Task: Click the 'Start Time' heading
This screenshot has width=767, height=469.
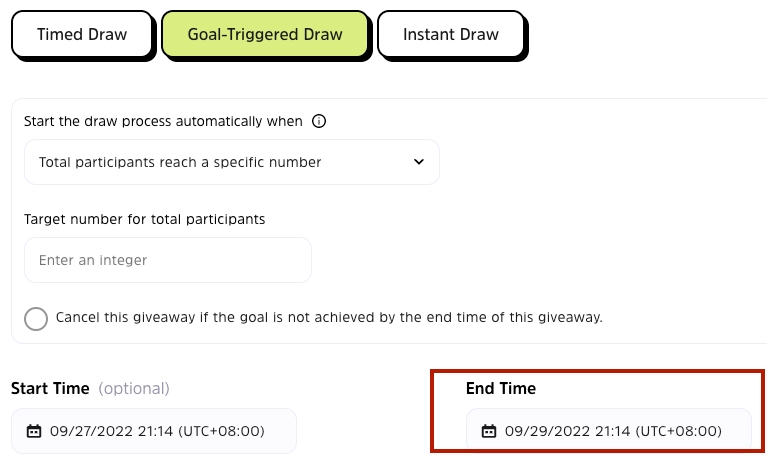Action: [x=49, y=388]
